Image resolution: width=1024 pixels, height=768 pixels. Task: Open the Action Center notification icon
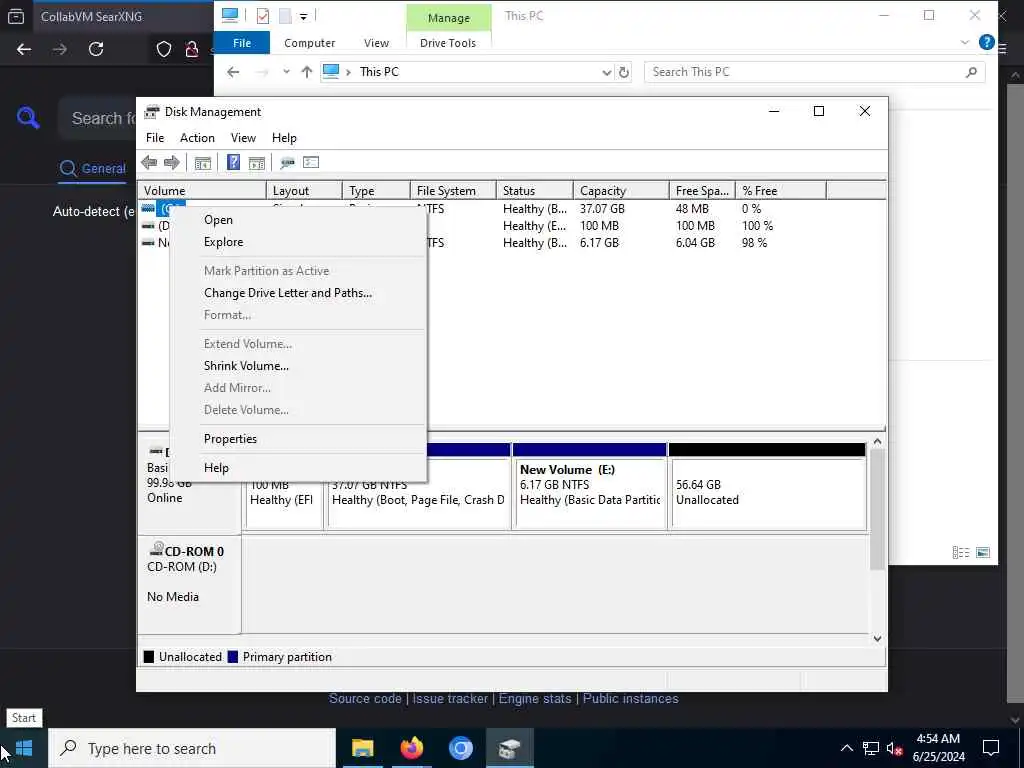(x=991, y=748)
